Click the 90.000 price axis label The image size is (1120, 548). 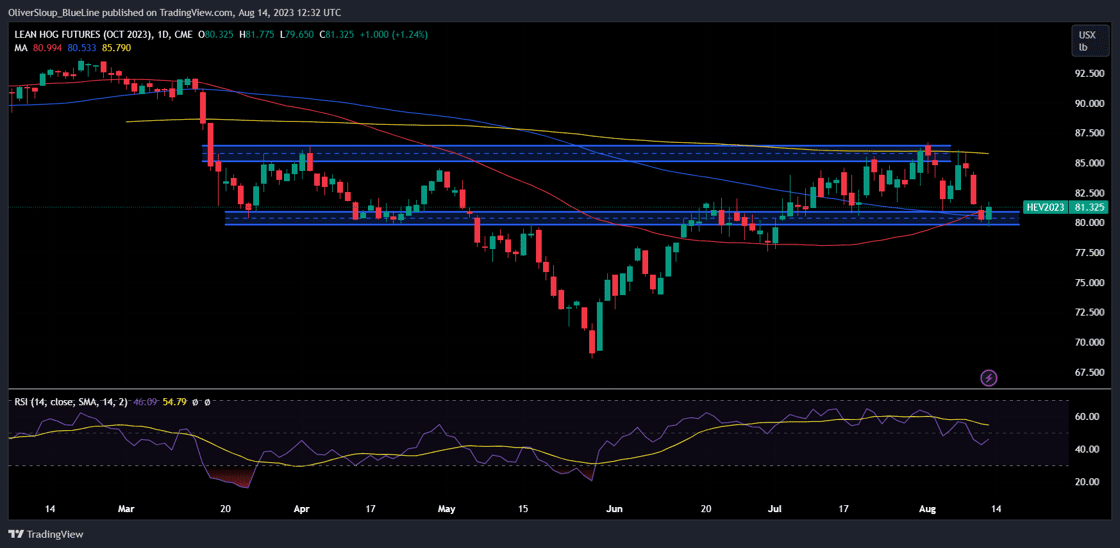1091,104
